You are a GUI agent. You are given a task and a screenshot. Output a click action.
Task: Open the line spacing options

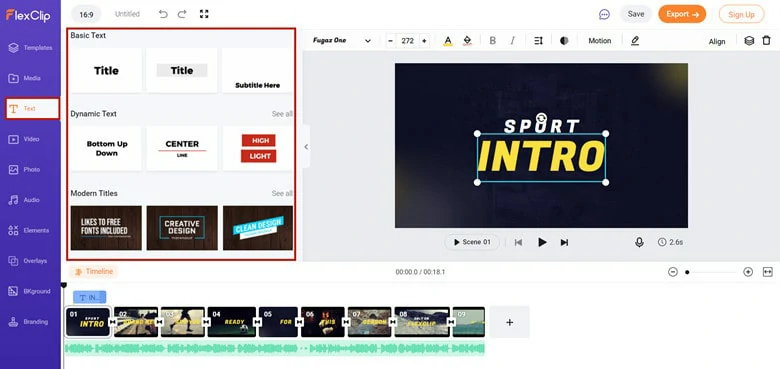click(x=538, y=41)
